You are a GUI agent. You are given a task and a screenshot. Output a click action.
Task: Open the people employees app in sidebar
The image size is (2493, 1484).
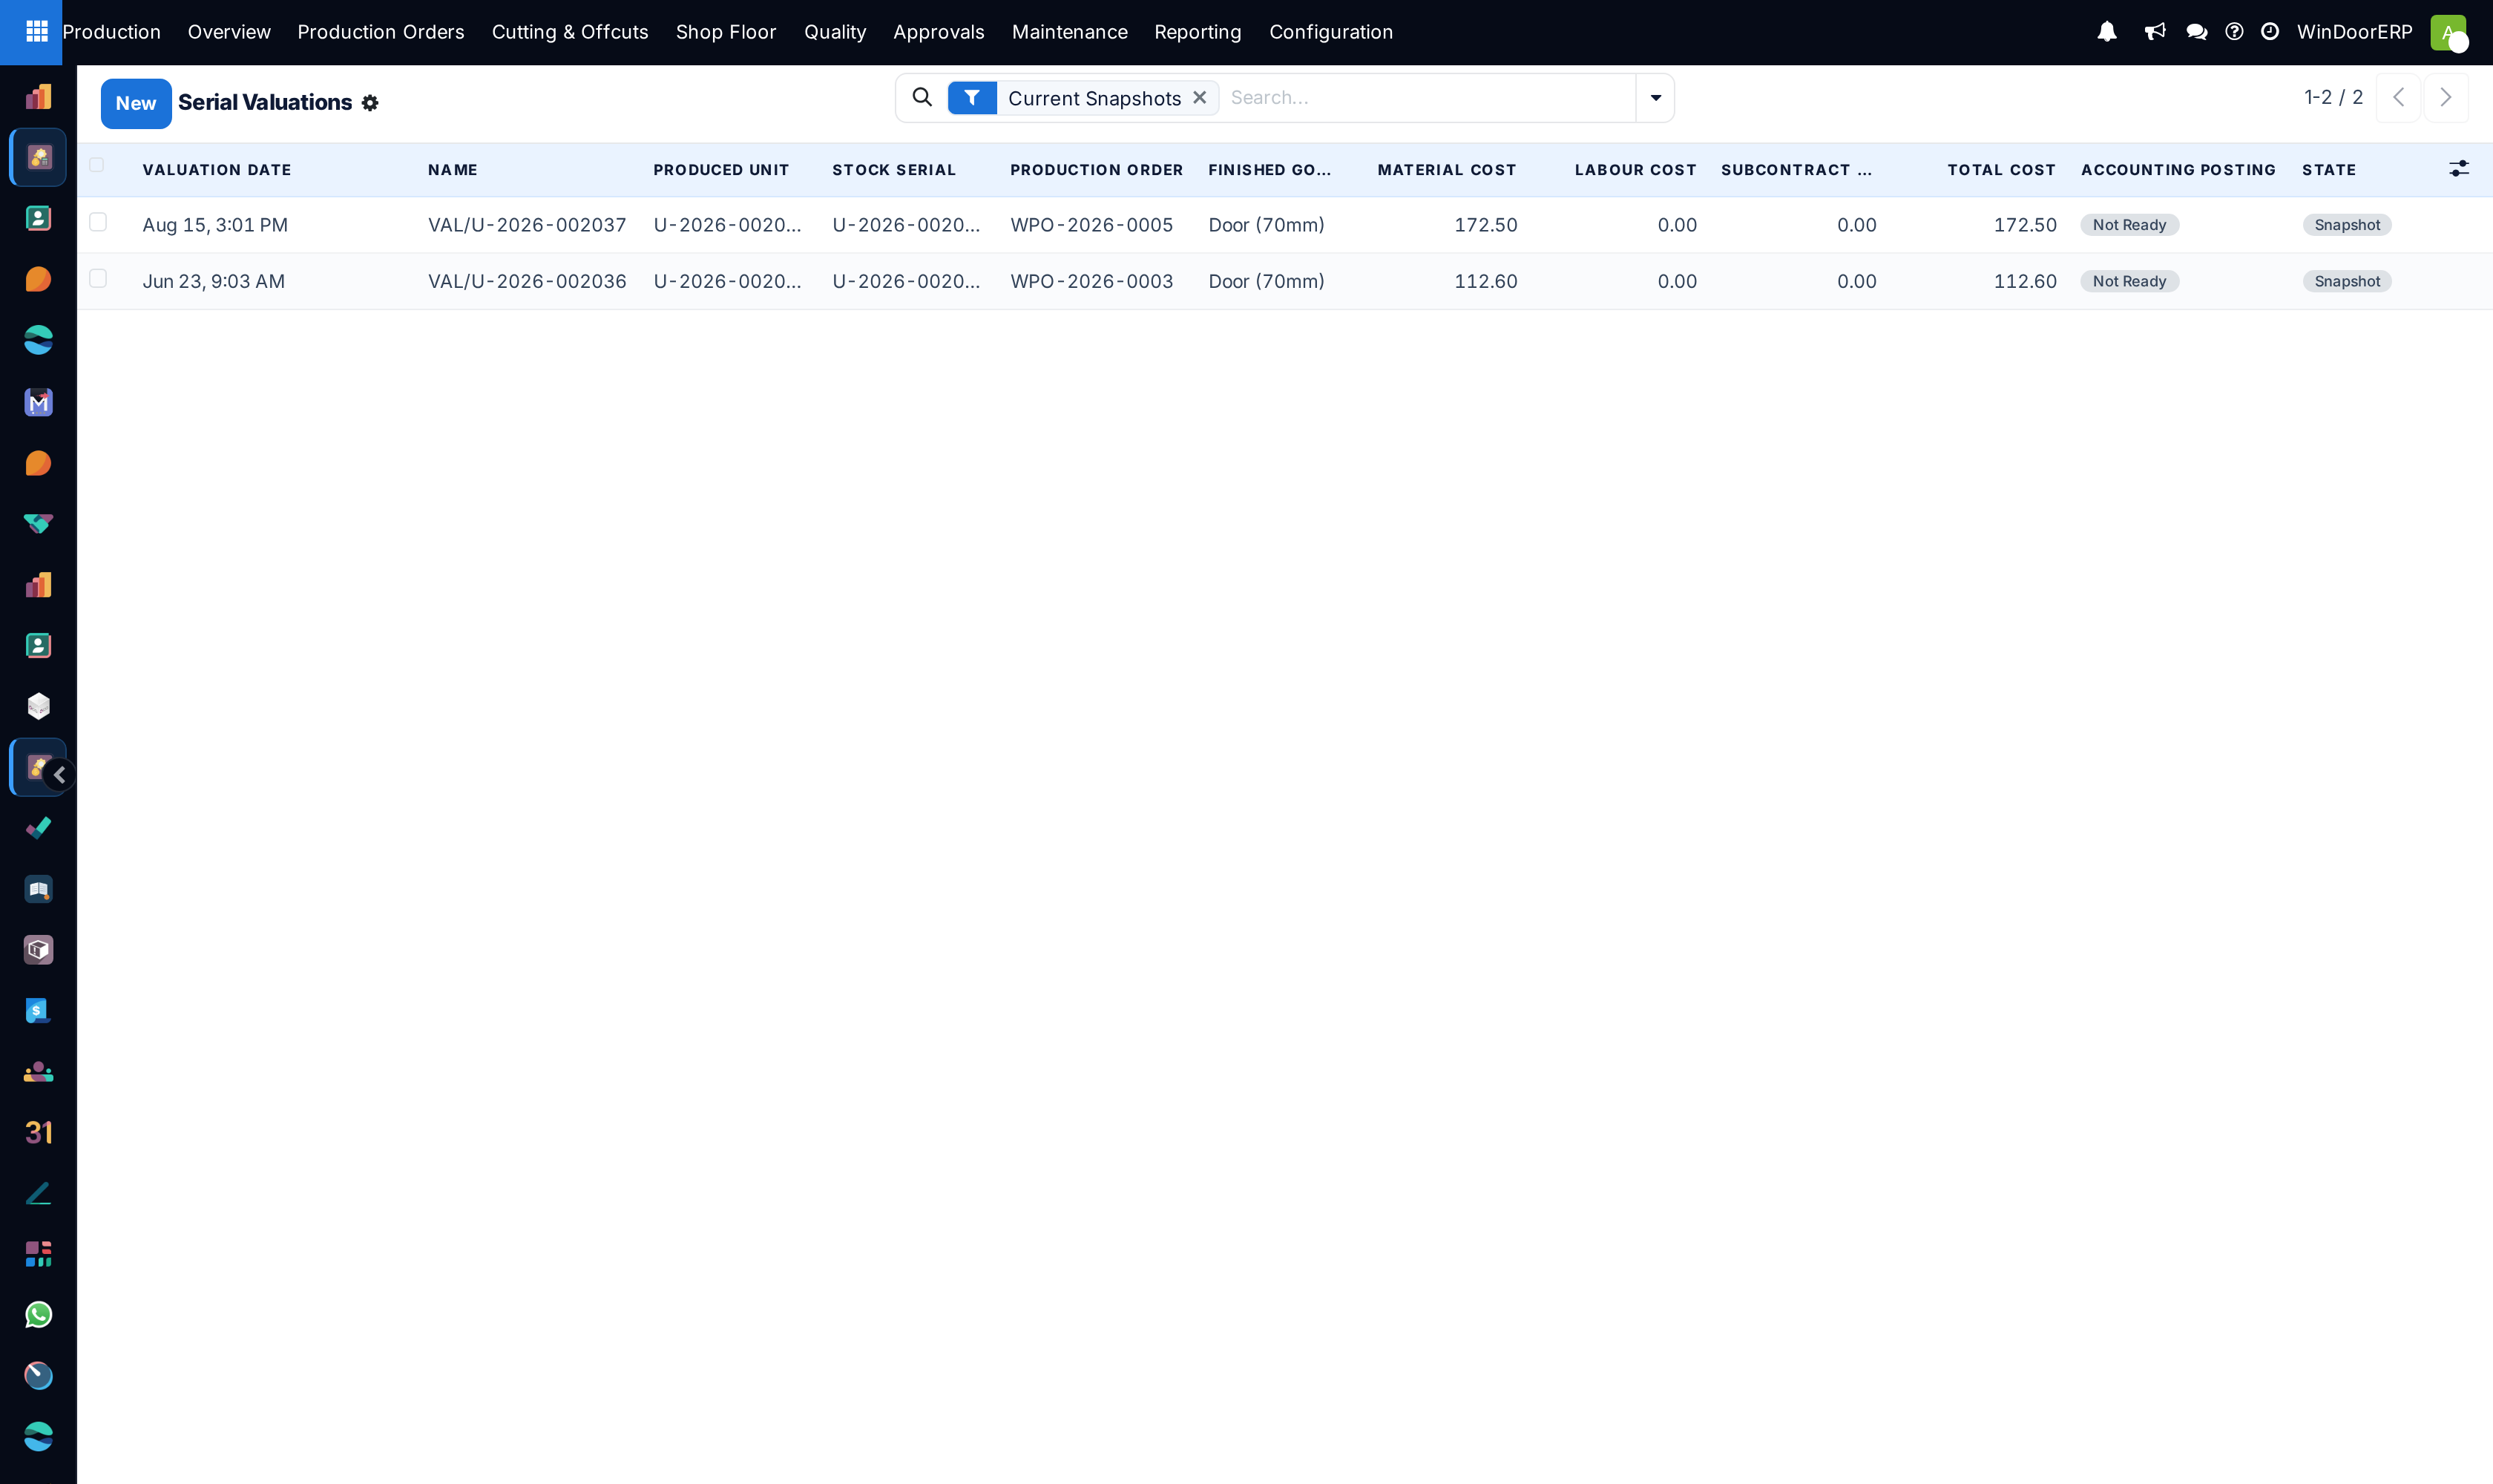(x=38, y=1072)
